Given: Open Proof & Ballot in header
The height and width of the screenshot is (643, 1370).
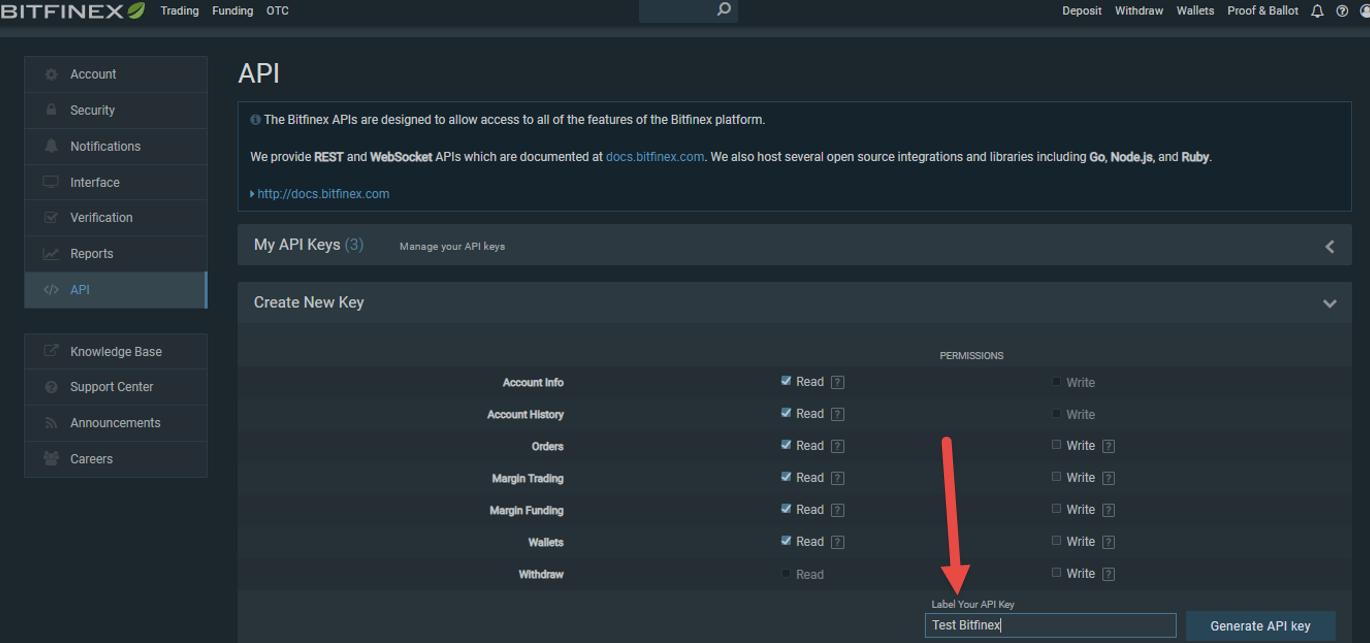Looking at the screenshot, I should [1263, 11].
